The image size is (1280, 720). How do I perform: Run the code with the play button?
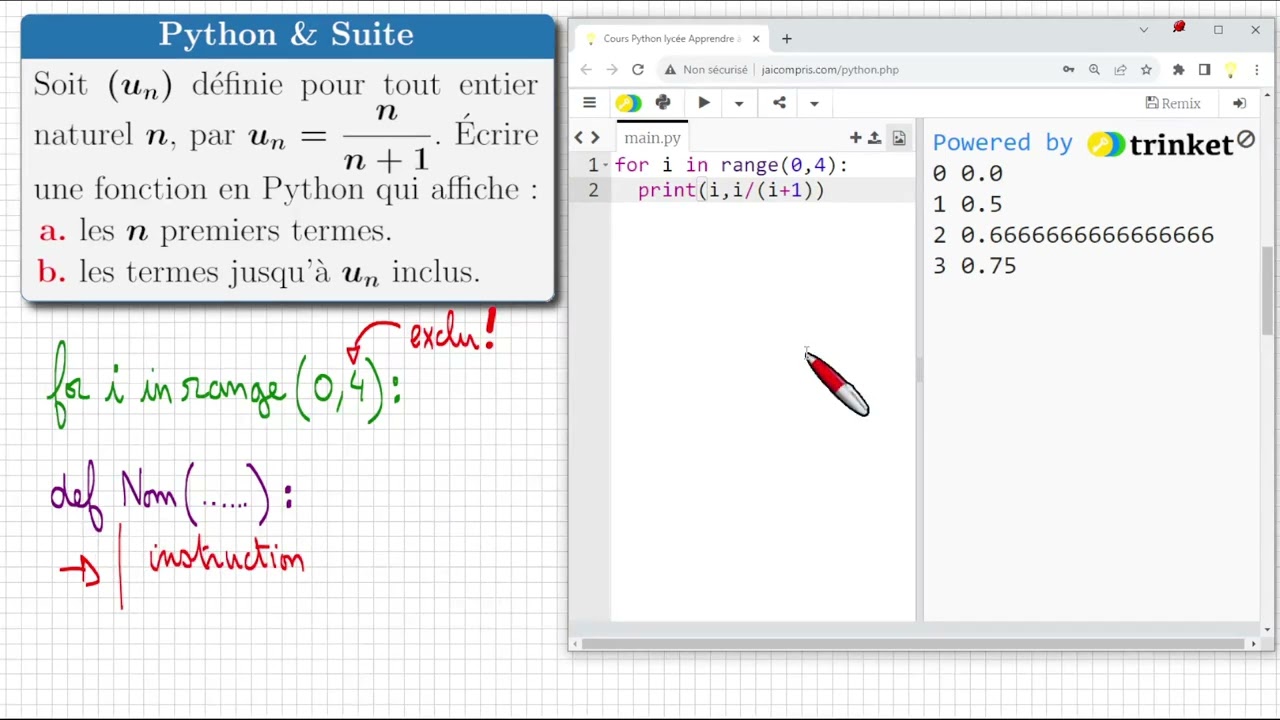(x=704, y=103)
